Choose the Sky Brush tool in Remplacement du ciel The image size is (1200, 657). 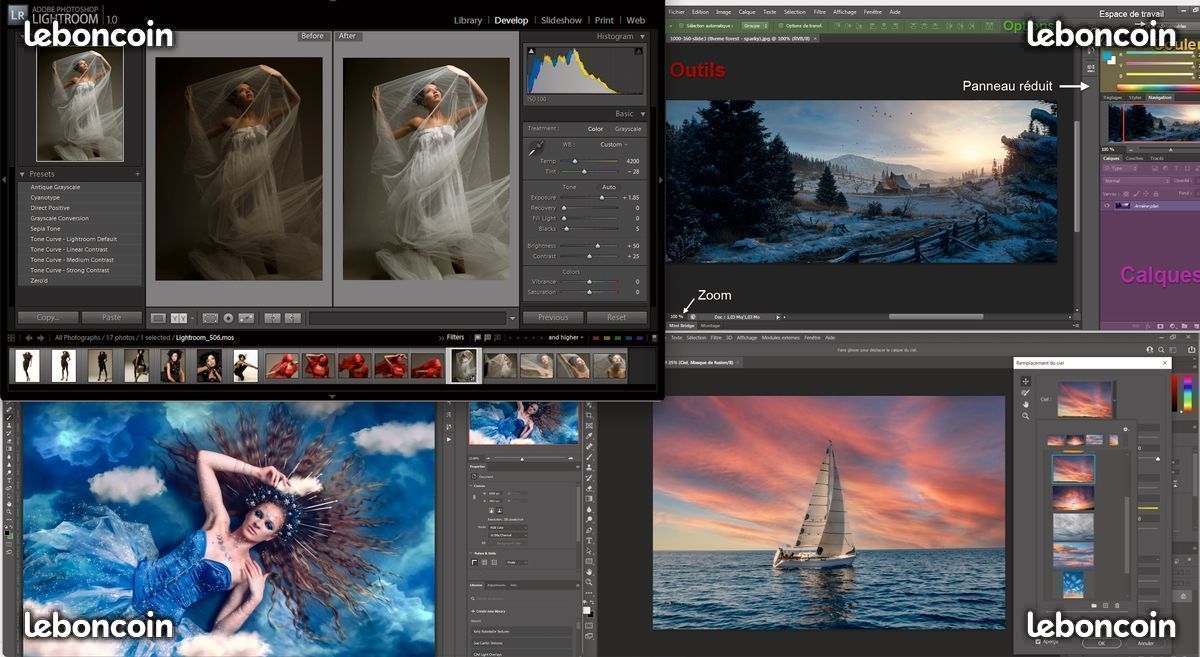click(1025, 393)
